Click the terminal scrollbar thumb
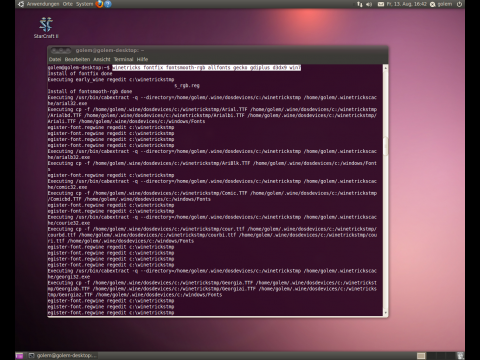This screenshot has height=360, width=480. [x=386, y=146]
